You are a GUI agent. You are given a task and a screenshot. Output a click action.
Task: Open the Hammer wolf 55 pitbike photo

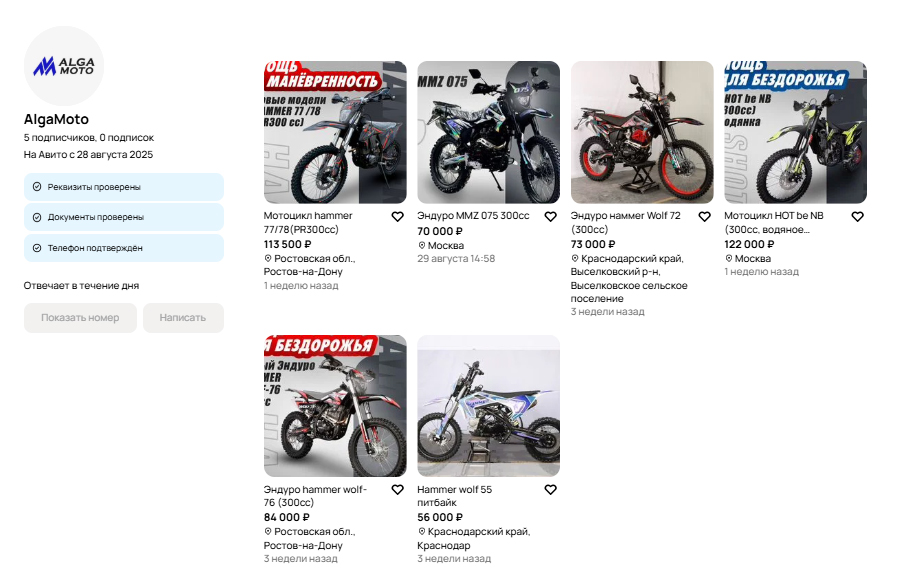click(489, 406)
